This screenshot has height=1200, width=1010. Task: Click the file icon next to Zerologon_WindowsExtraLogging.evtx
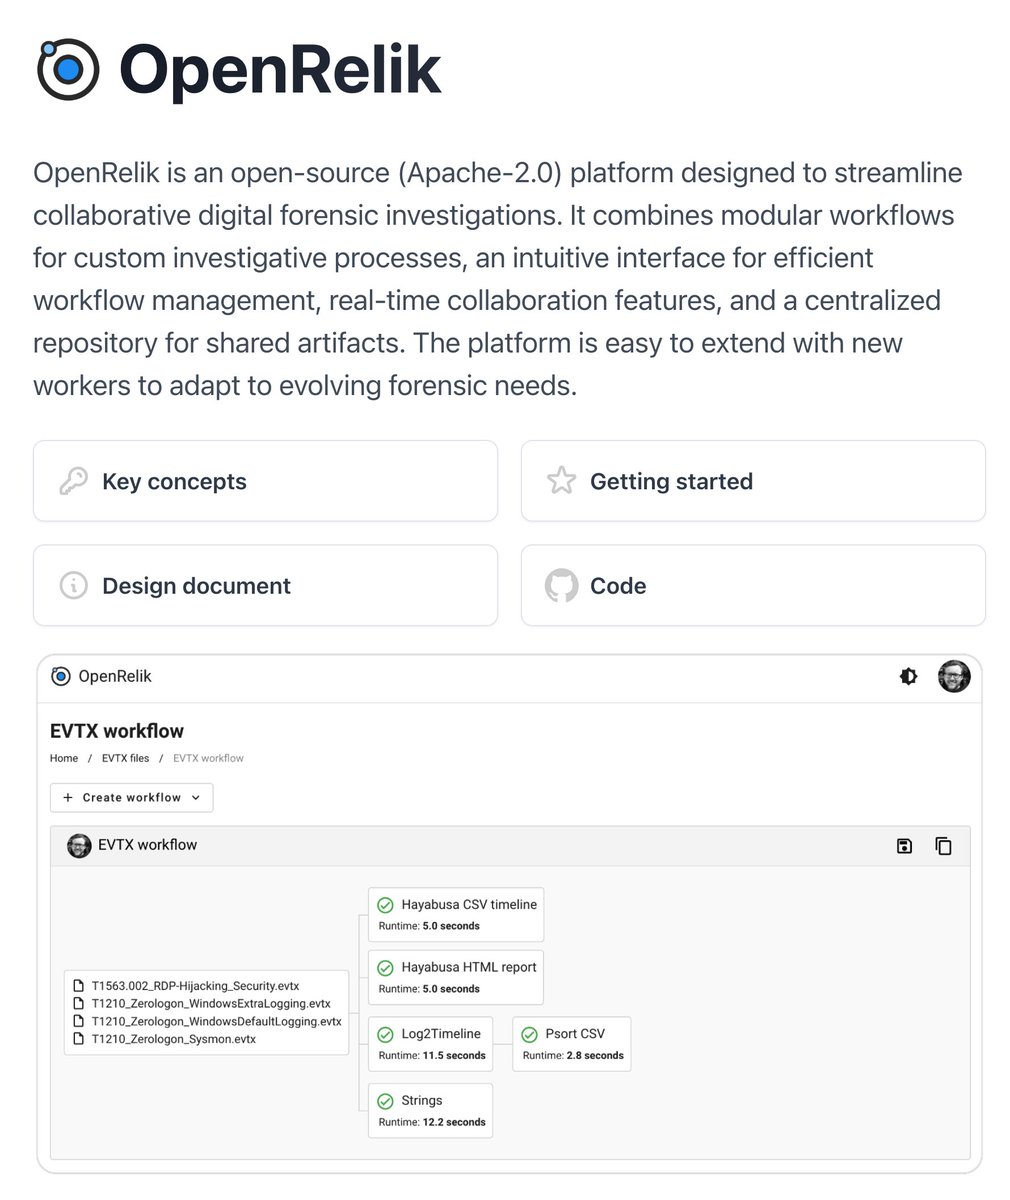79,1003
